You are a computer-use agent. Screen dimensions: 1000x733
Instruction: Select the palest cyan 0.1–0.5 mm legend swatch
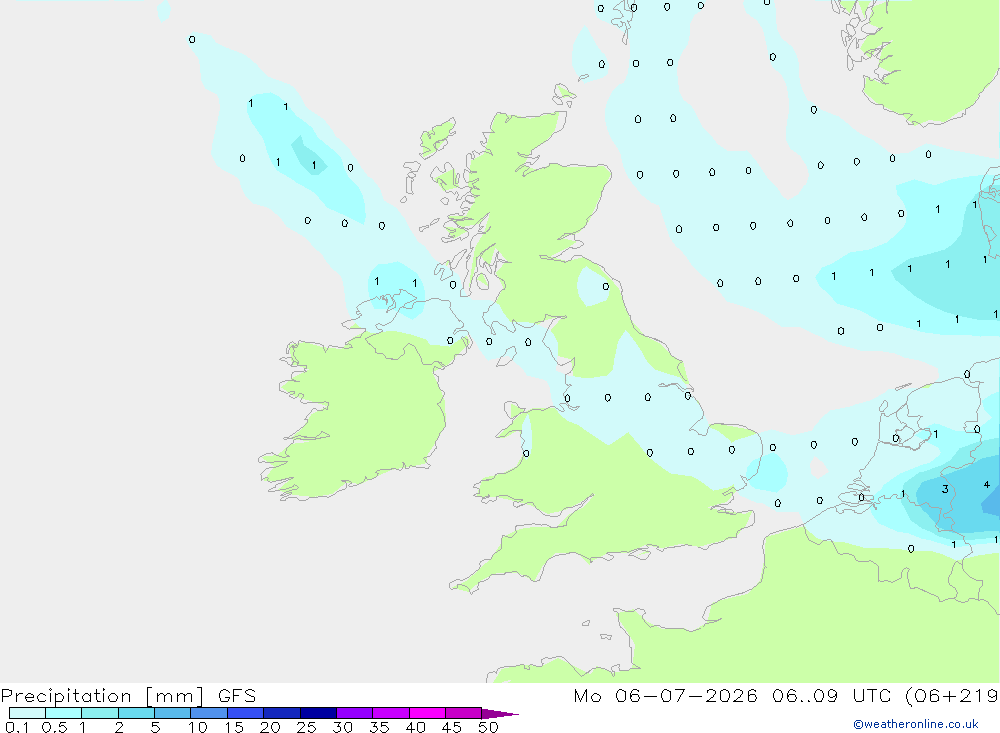click(x=27, y=713)
